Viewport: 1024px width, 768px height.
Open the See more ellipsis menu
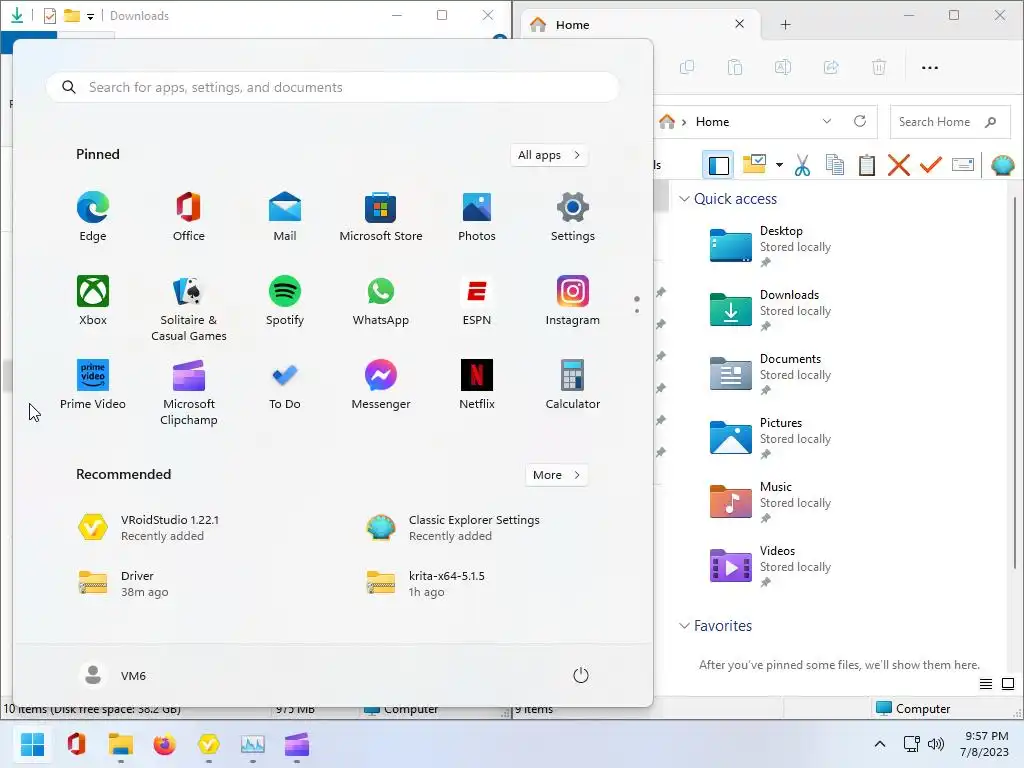929,67
